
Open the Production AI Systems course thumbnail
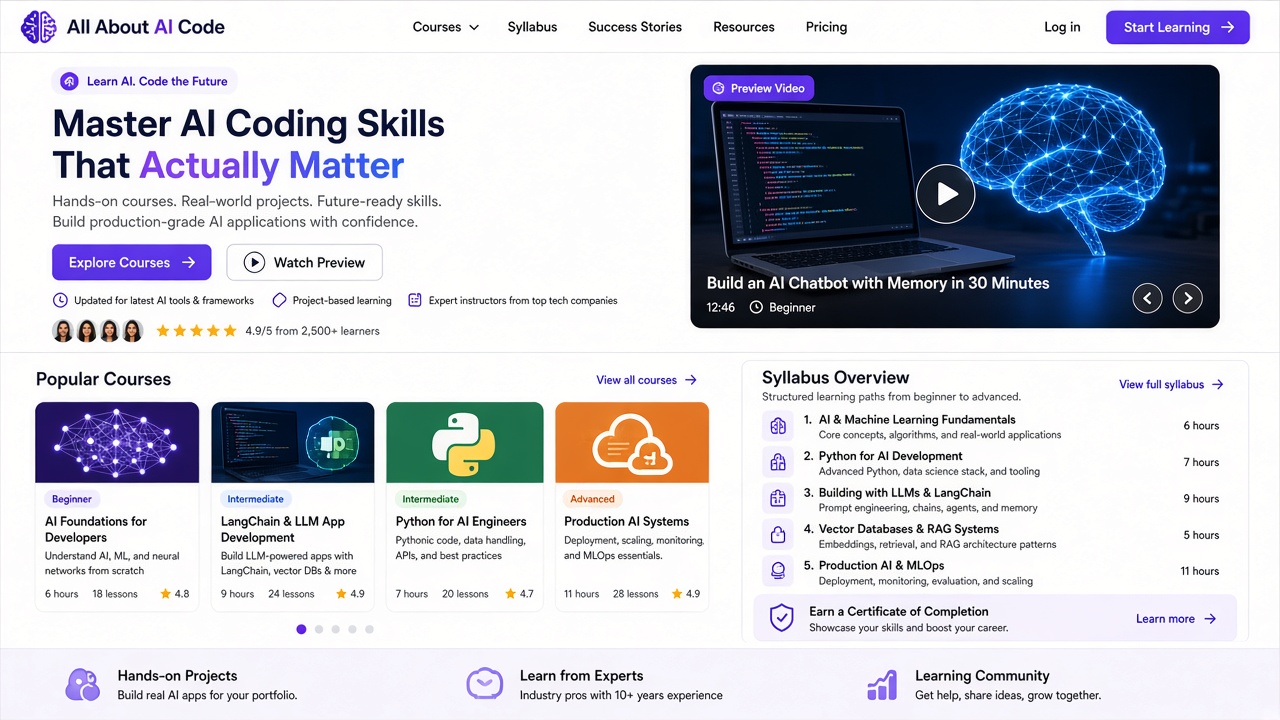click(632, 442)
